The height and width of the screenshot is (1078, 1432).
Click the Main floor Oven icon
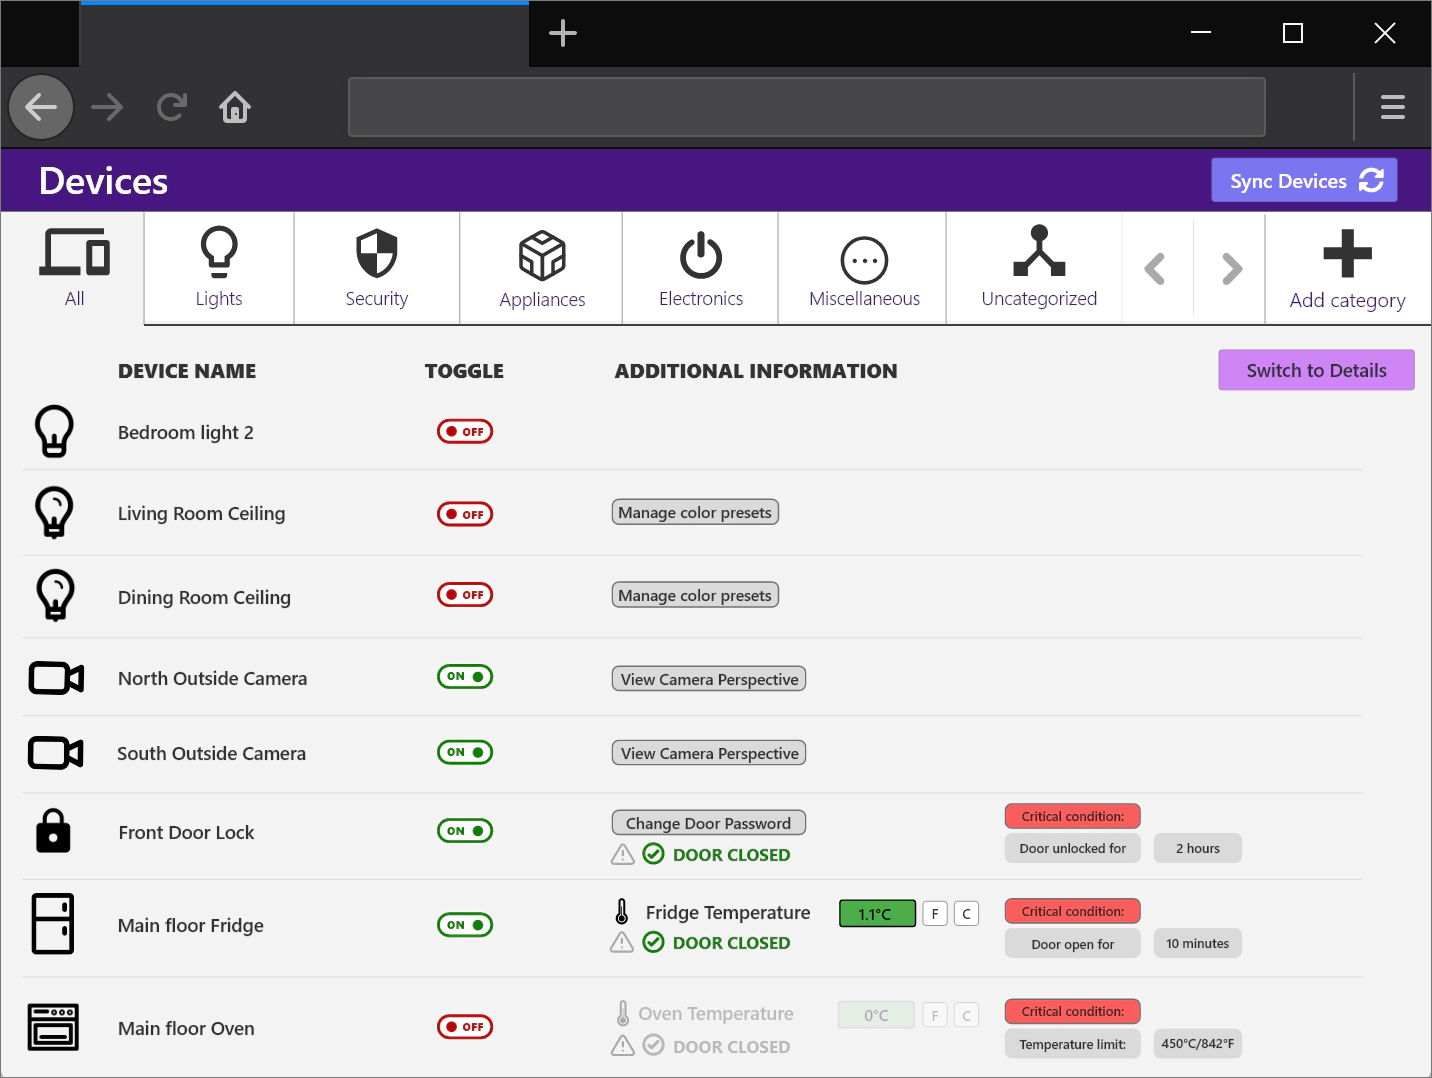(x=53, y=1027)
